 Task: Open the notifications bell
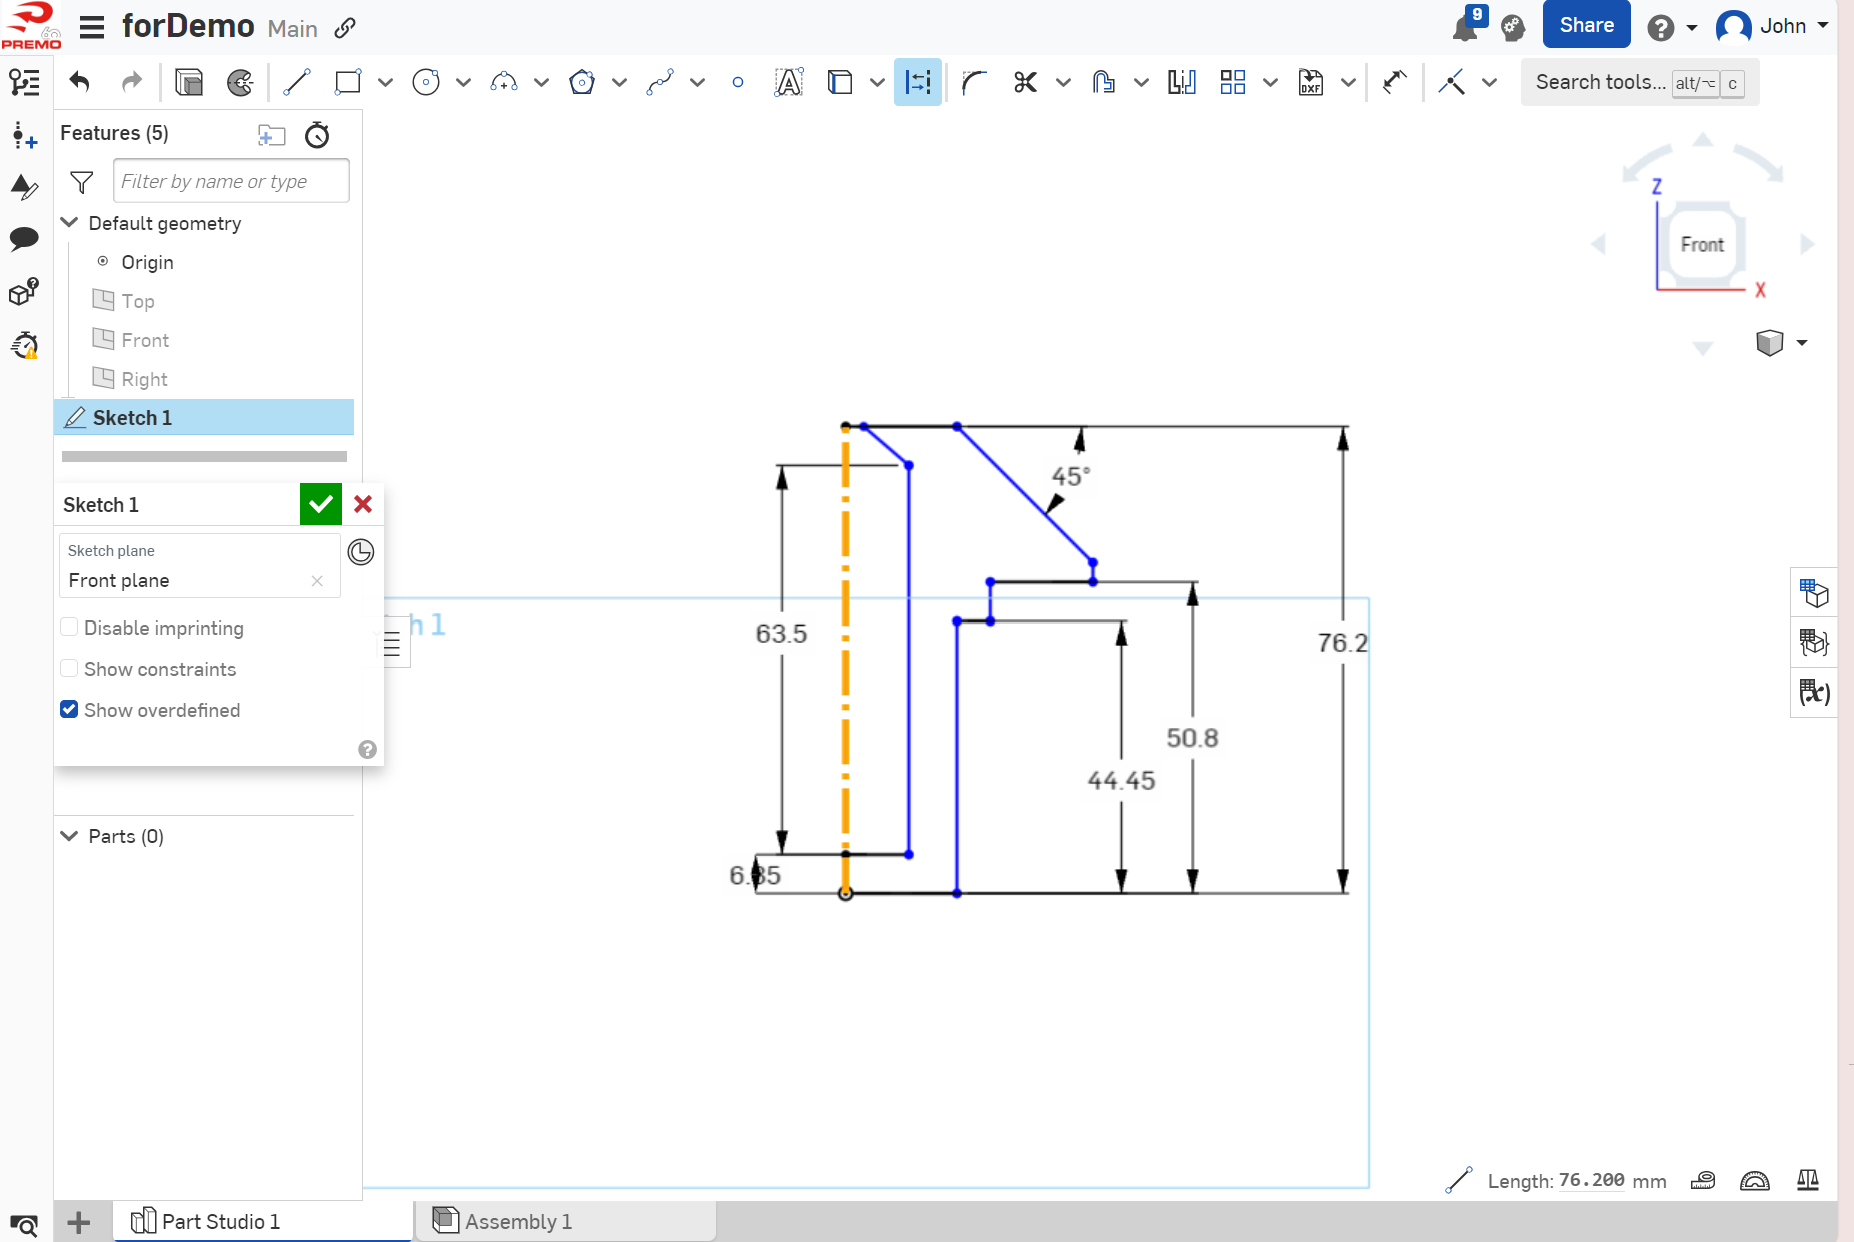pos(1465,27)
